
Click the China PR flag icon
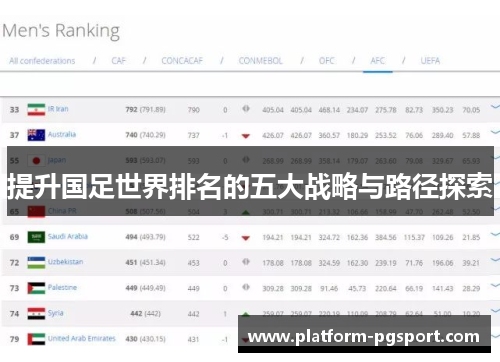pyautogui.click(x=36, y=212)
